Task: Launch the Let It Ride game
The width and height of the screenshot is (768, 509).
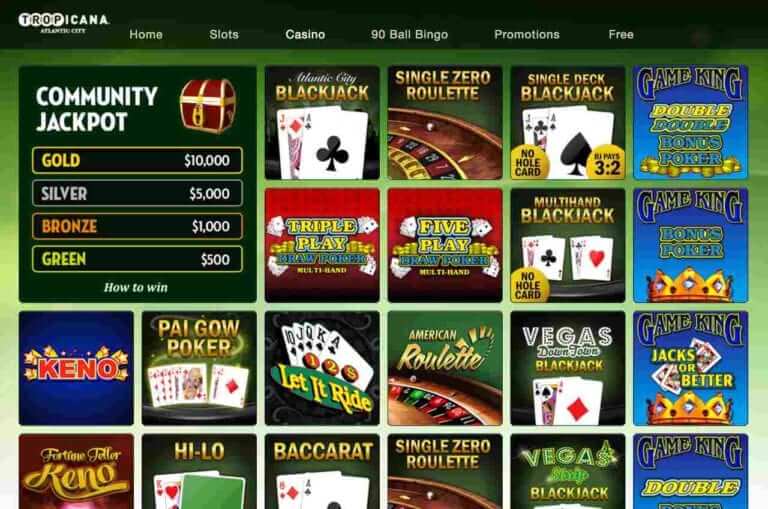Action: (x=322, y=368)
